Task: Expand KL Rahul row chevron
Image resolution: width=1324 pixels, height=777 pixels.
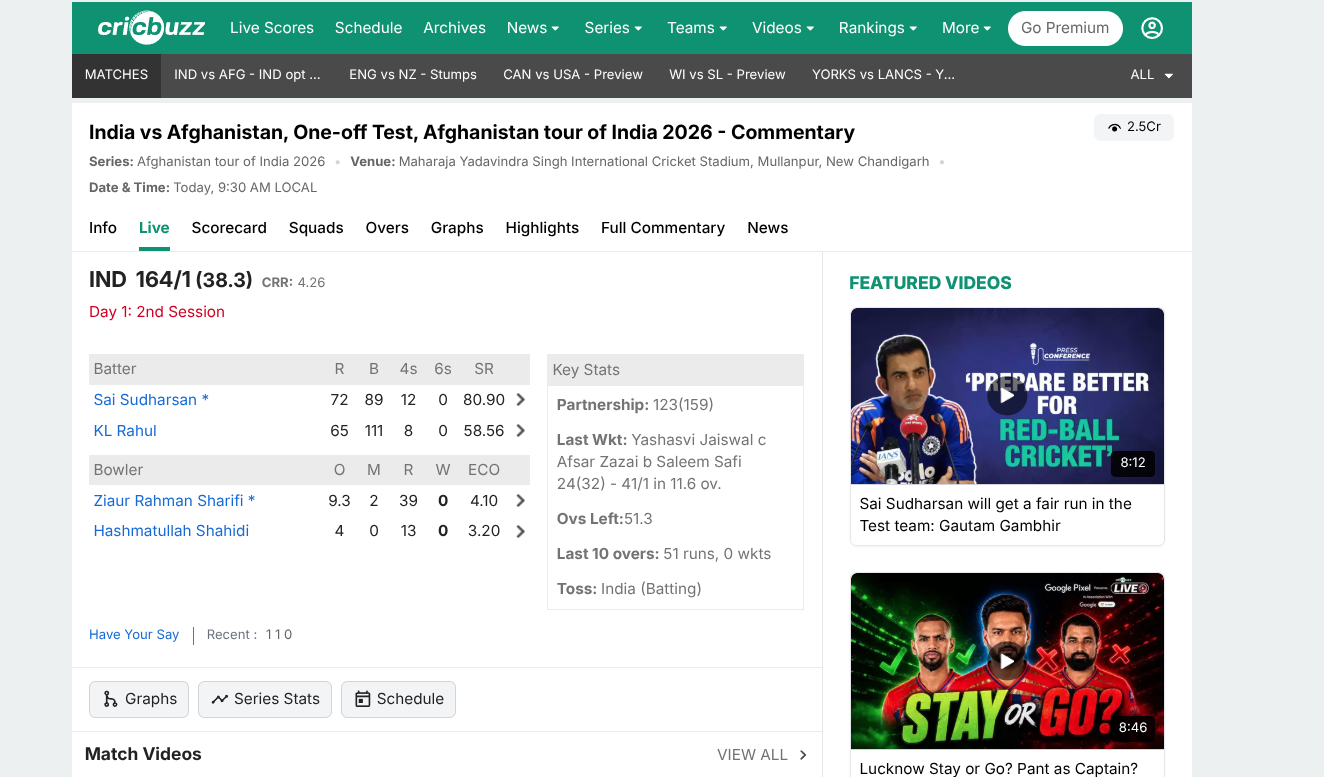Action: click(x=520, y=431)
